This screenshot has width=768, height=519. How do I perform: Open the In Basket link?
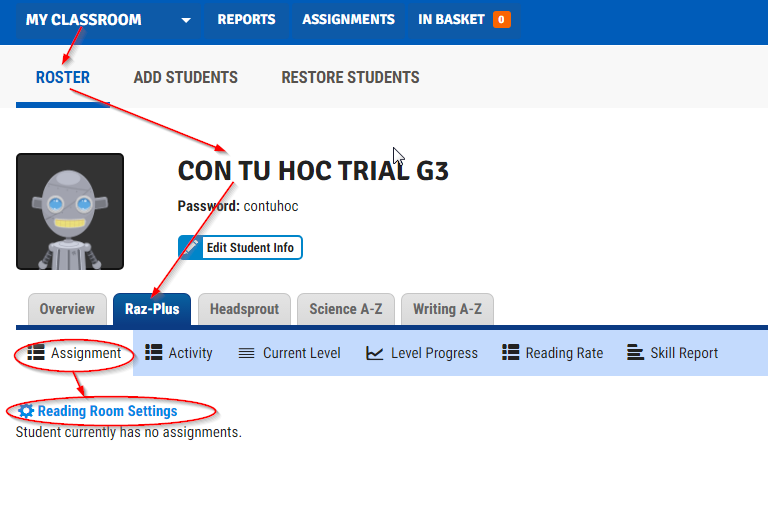(x=451, y=20)
